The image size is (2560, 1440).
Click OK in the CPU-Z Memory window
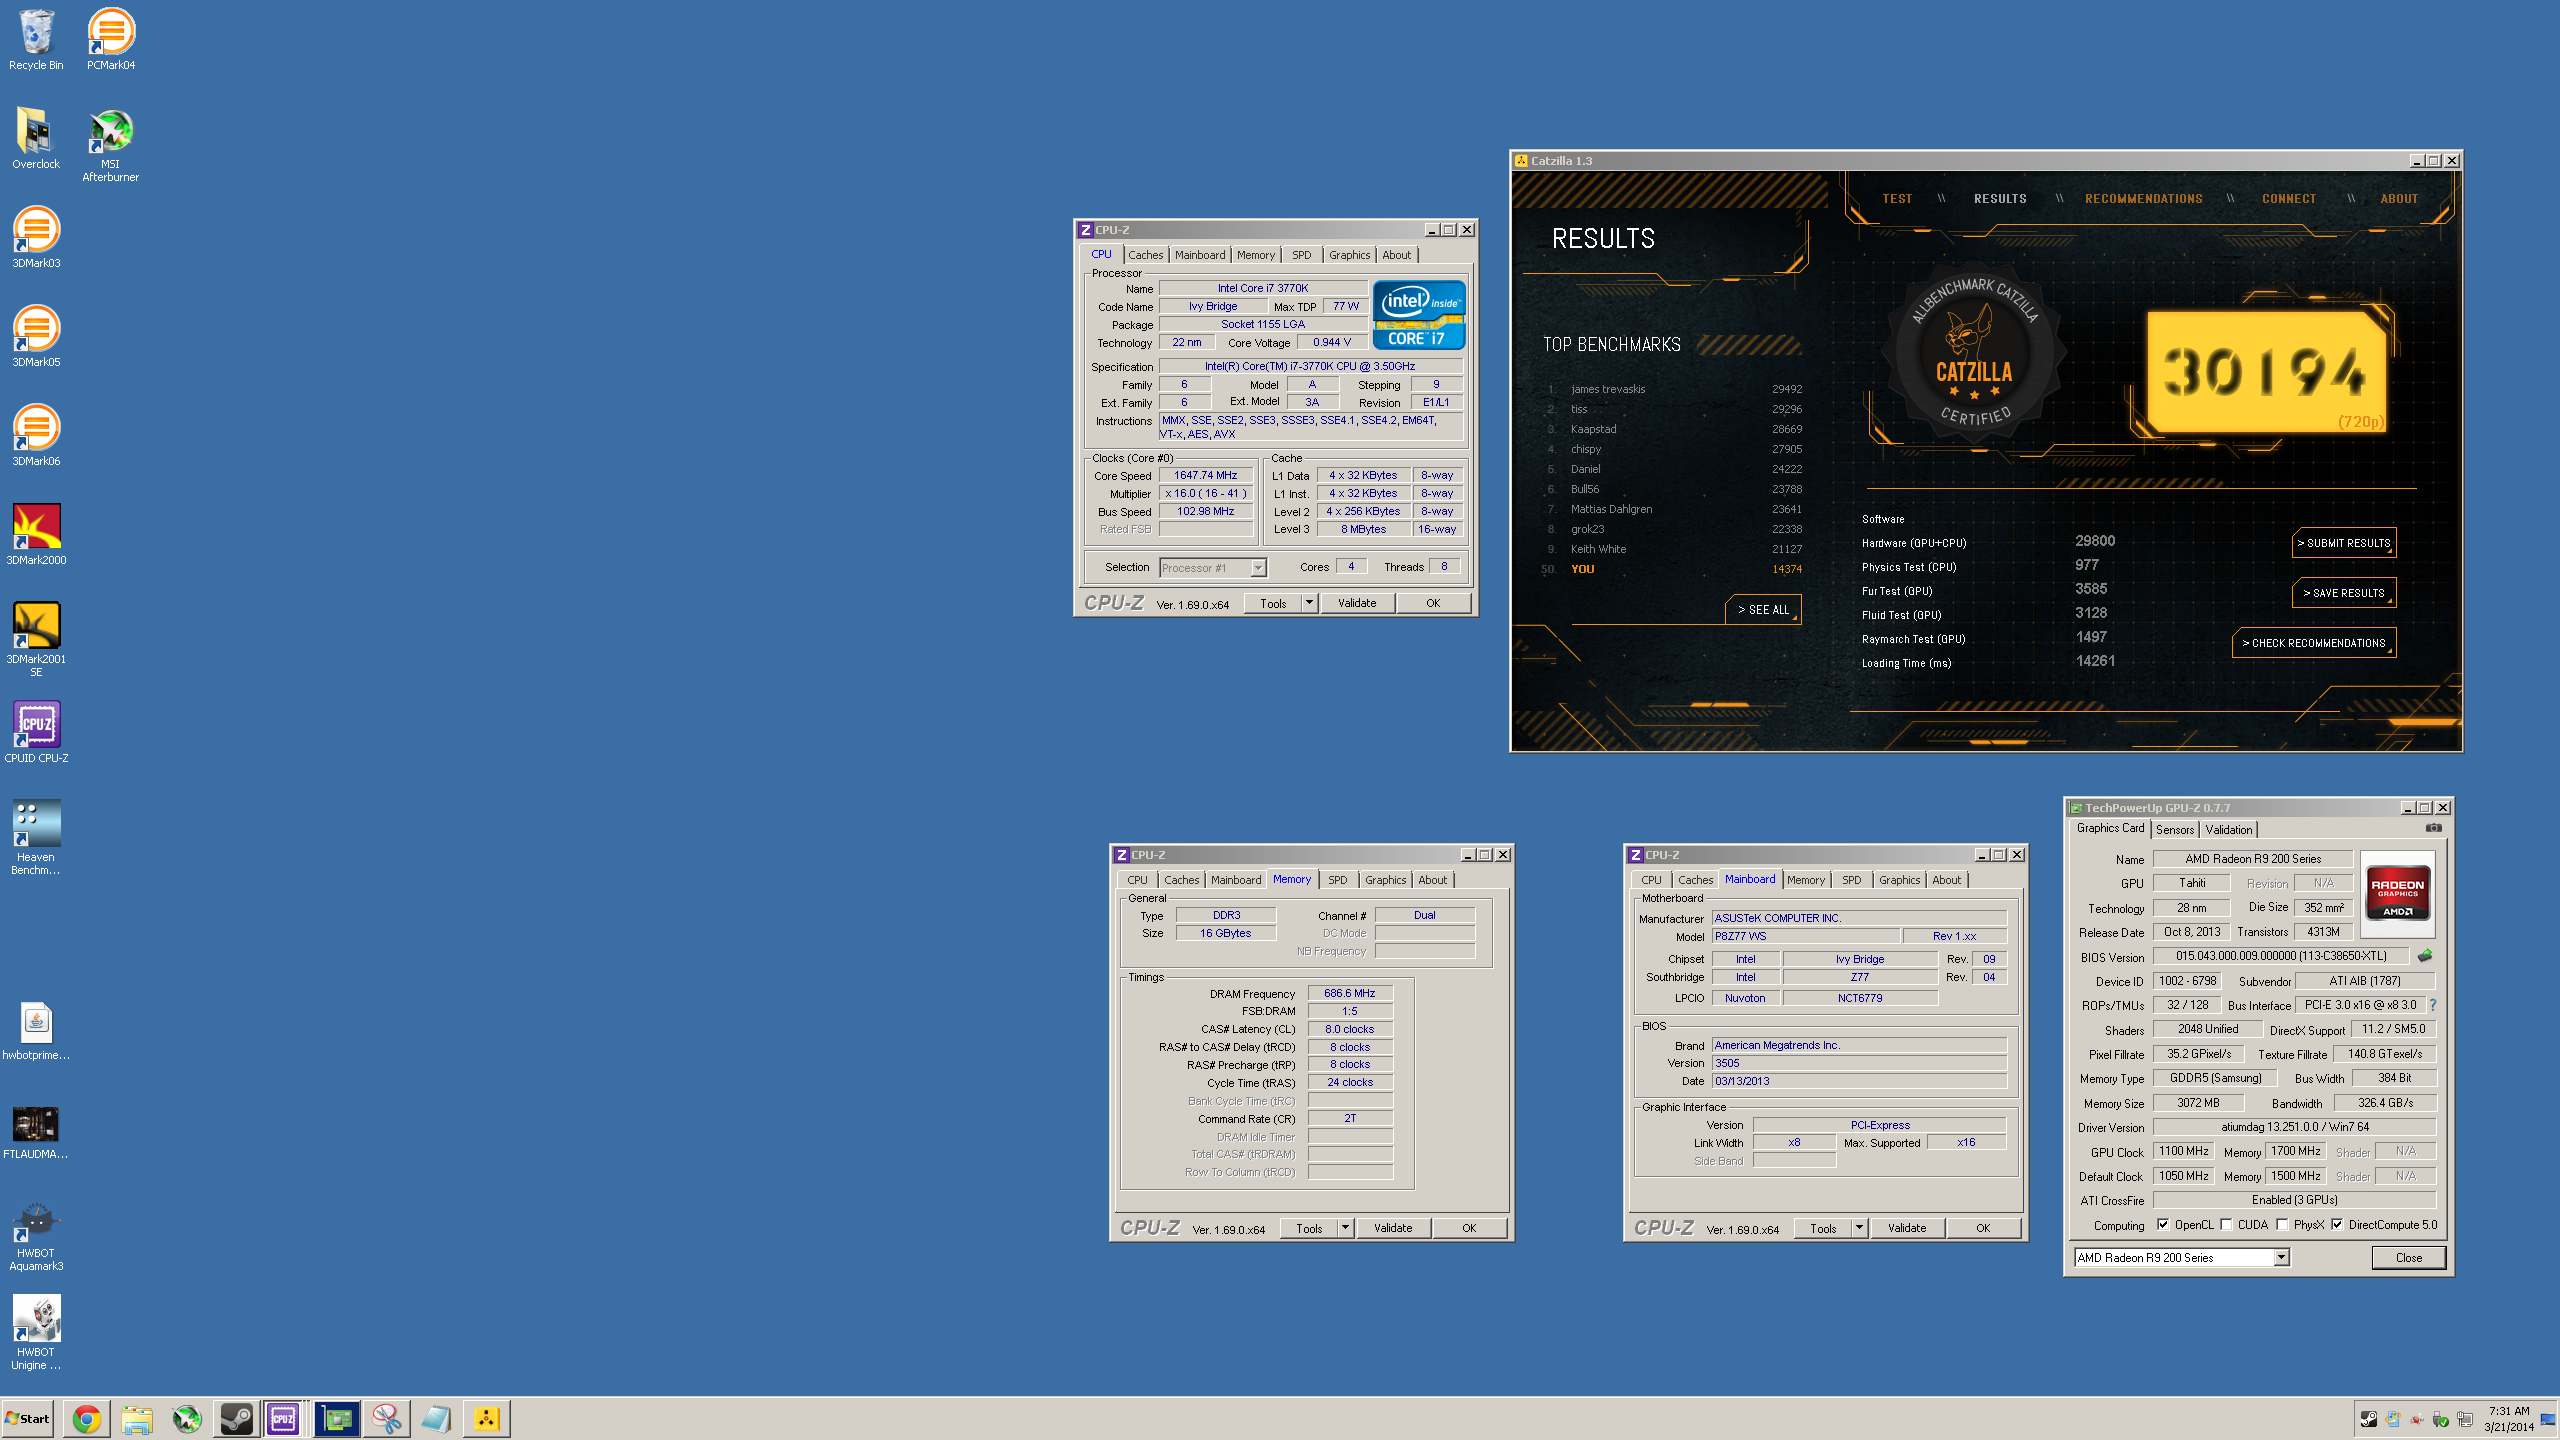tap(1469, 1228)
